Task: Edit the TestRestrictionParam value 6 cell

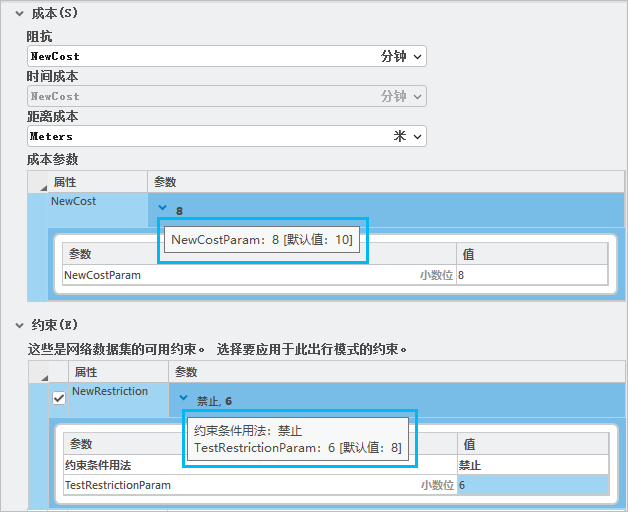Action: pos(531,485)
